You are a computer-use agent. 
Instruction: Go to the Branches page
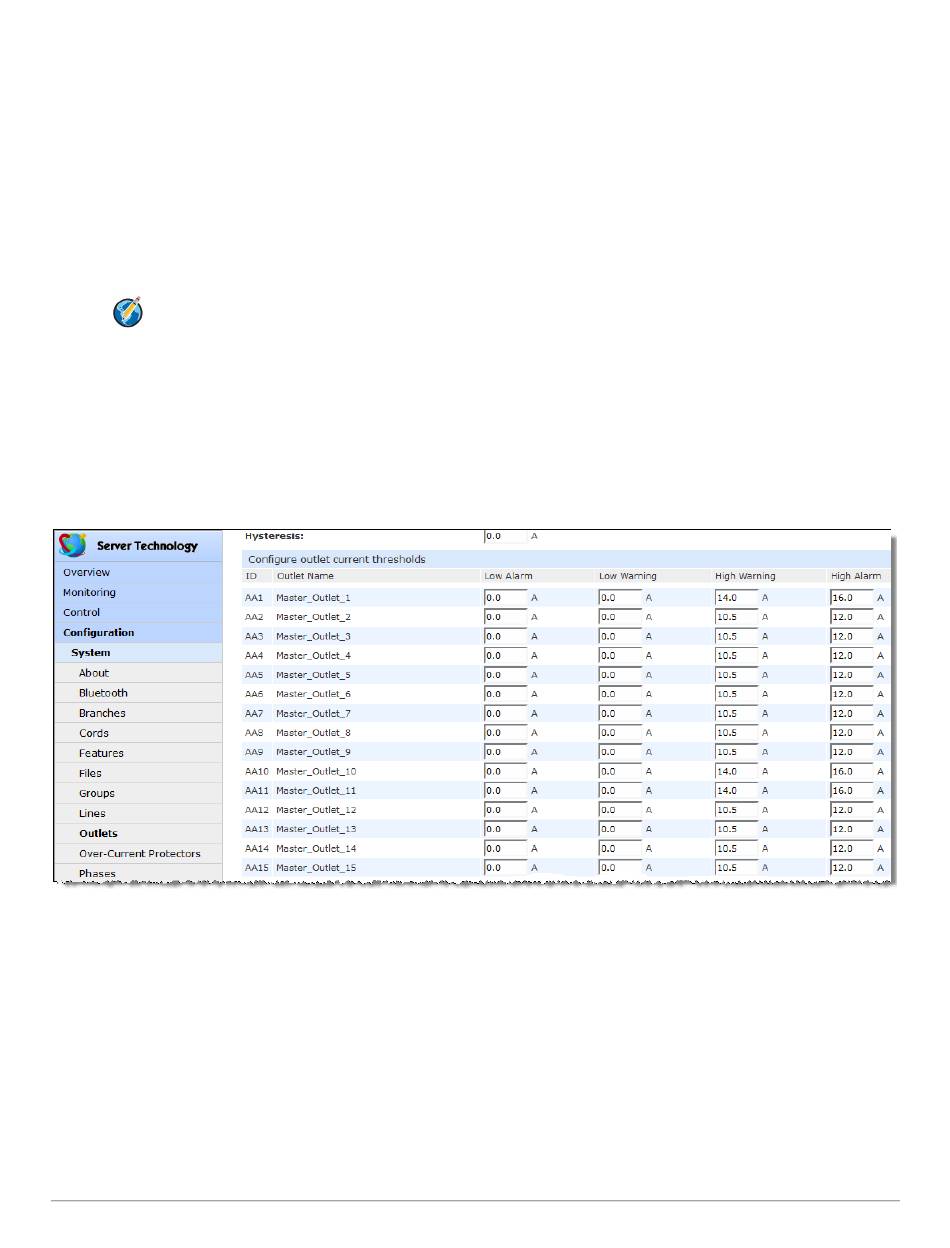coord(140,713)
